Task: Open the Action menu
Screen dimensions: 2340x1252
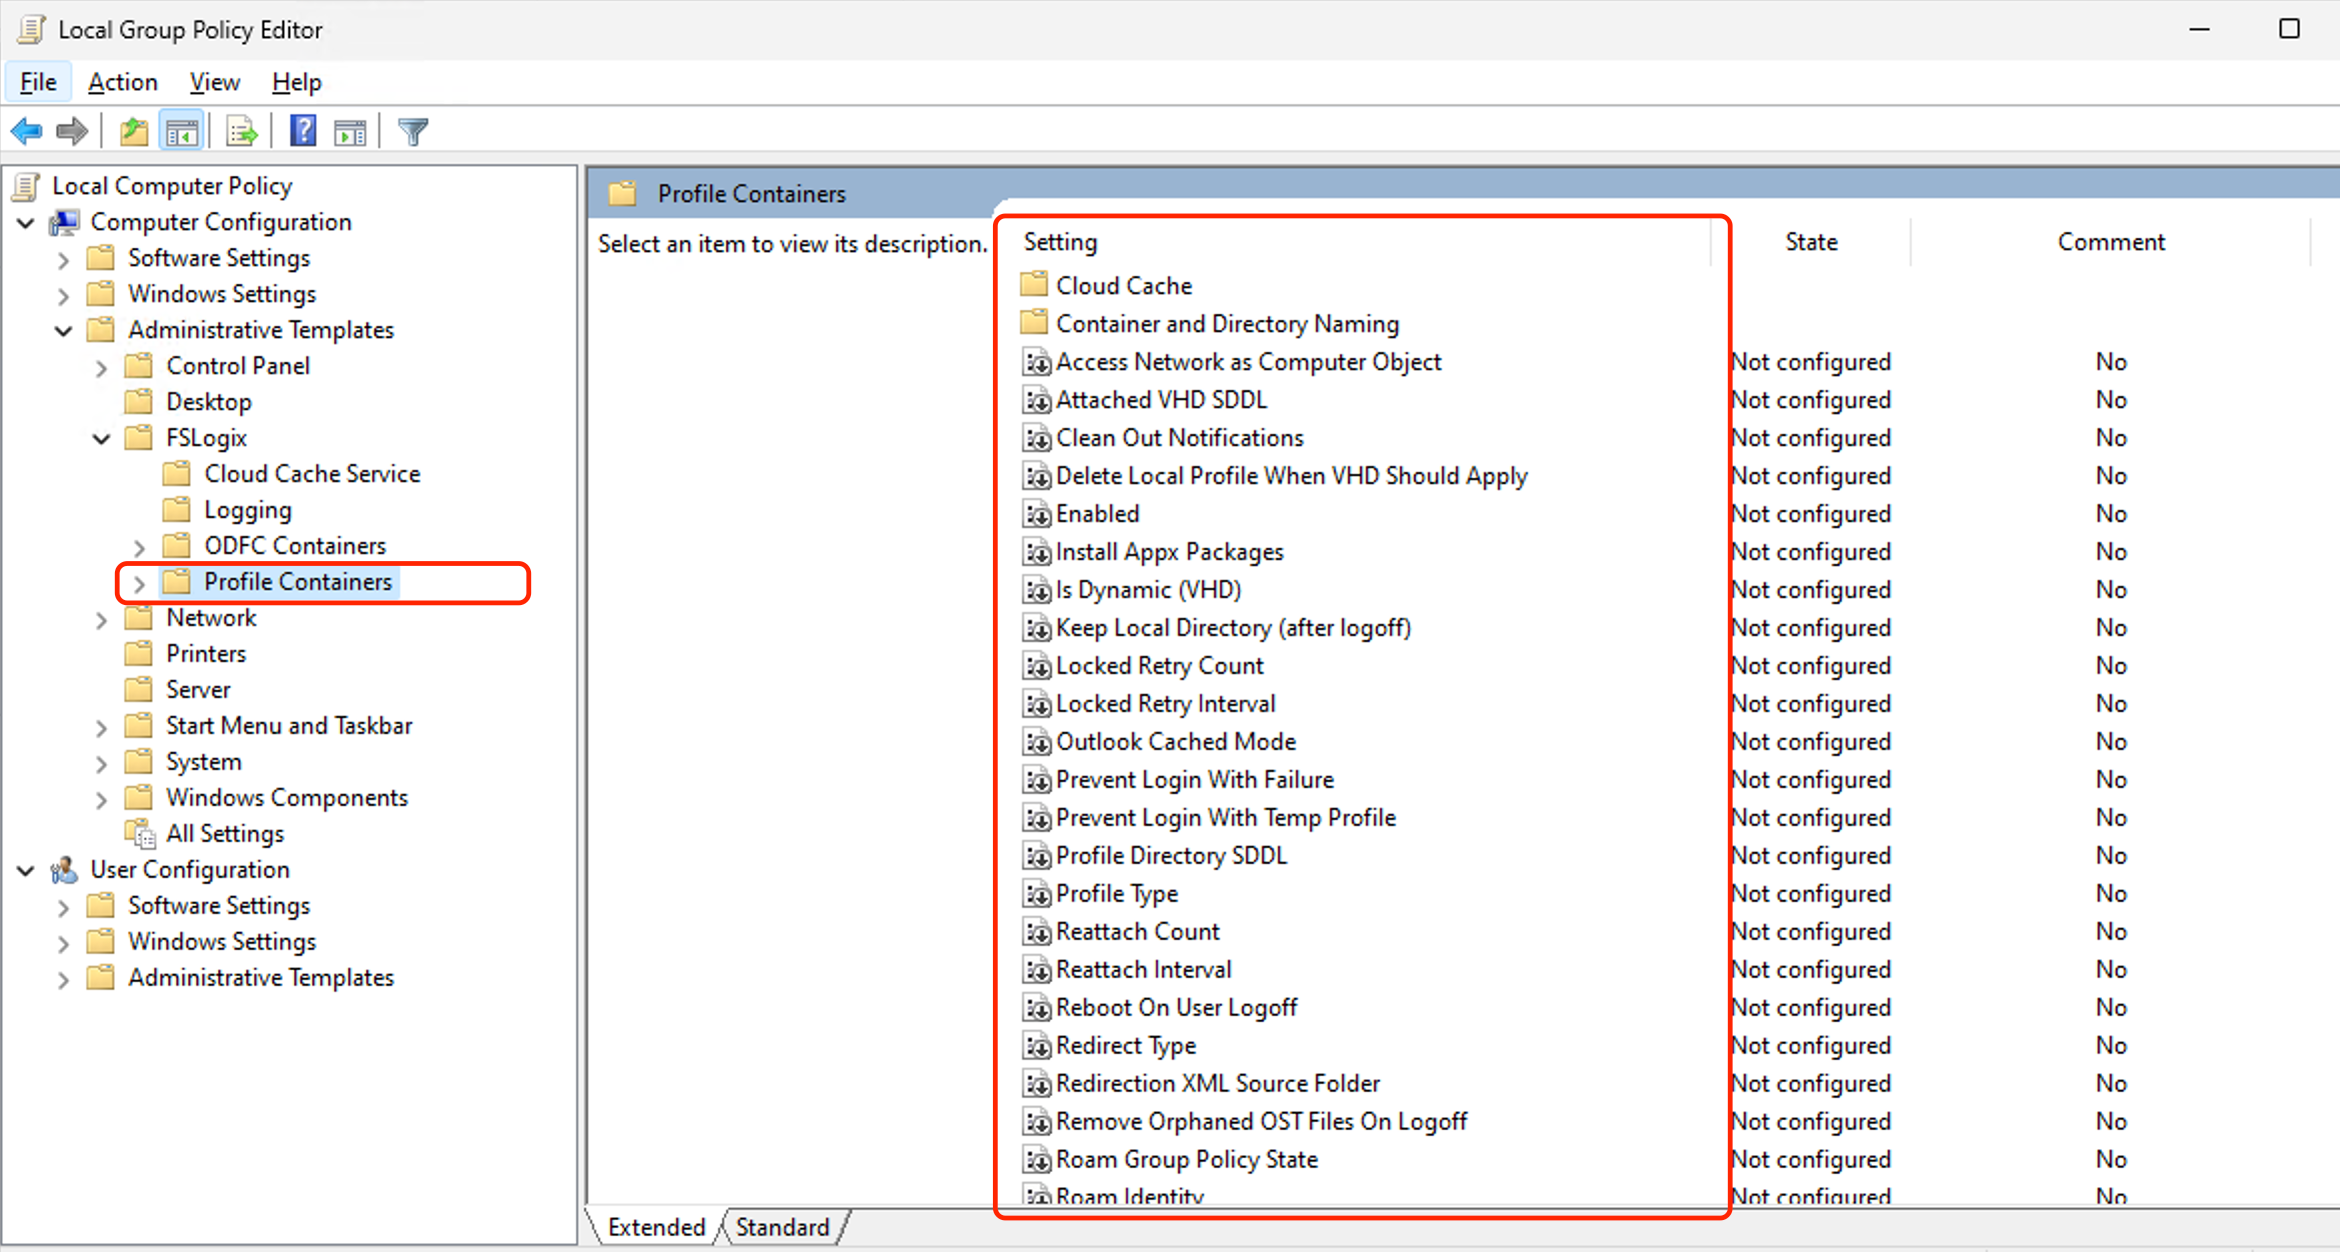Action: click(123, 82)
